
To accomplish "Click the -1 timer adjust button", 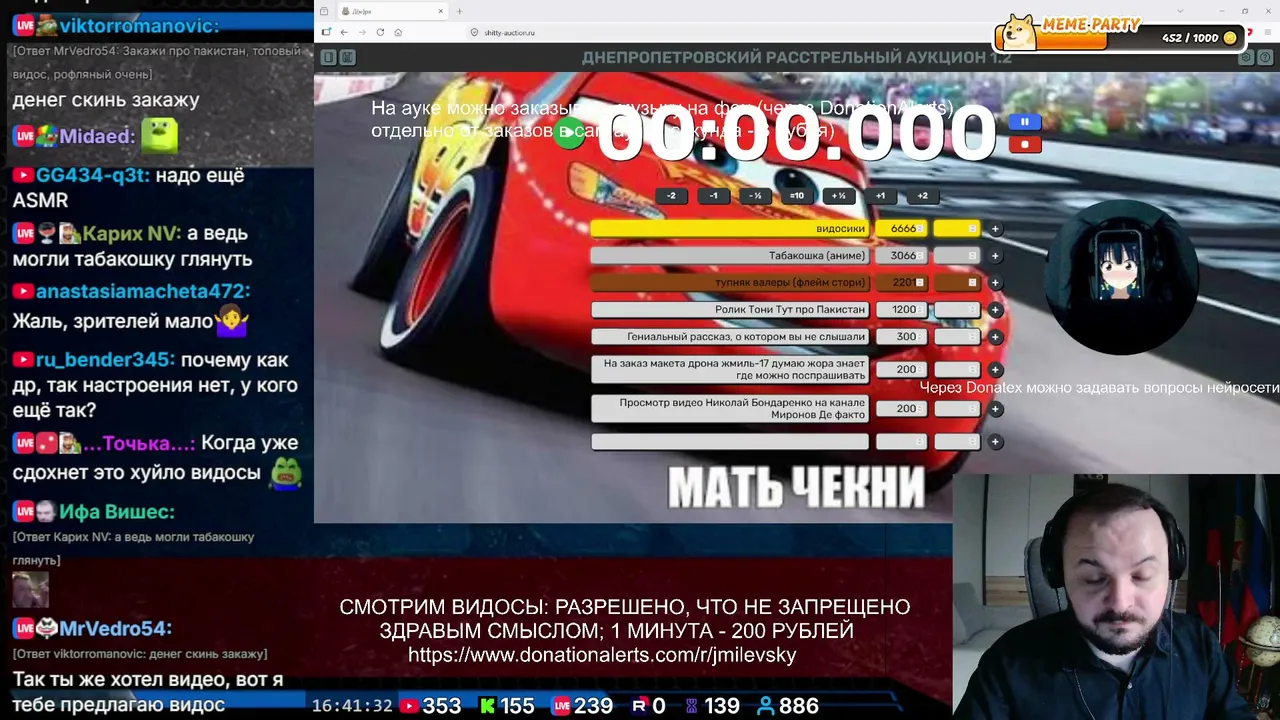I will [x=713, y=196].
